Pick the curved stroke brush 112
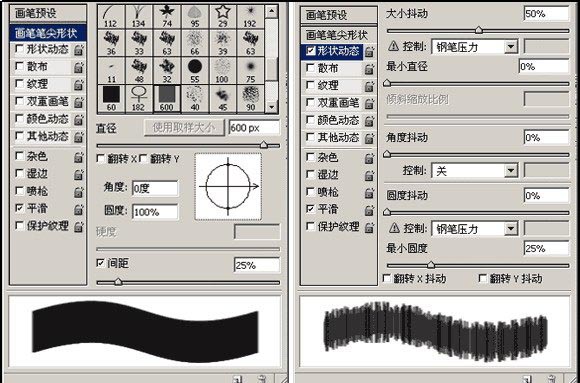 [x=111, y=16]
